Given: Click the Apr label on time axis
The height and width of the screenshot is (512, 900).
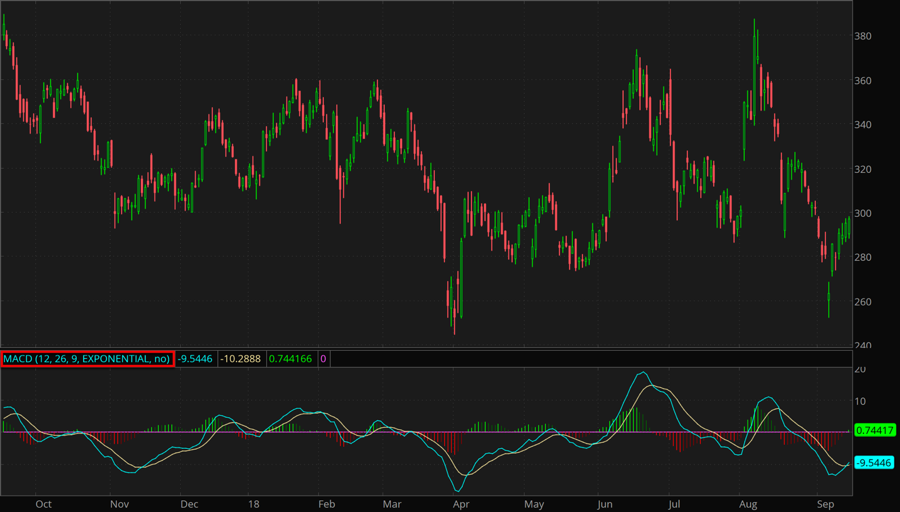Looking at the screenshot, I should 460,505.
